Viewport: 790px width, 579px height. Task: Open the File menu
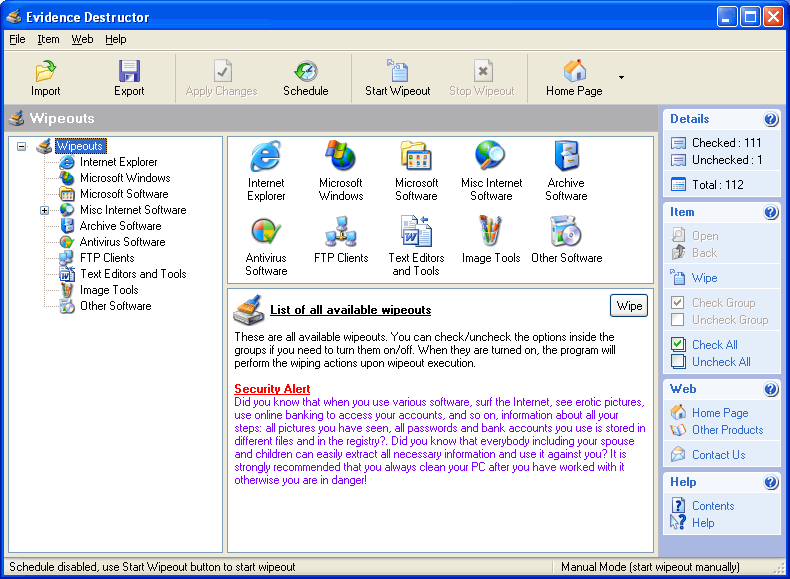coord(17,39)
